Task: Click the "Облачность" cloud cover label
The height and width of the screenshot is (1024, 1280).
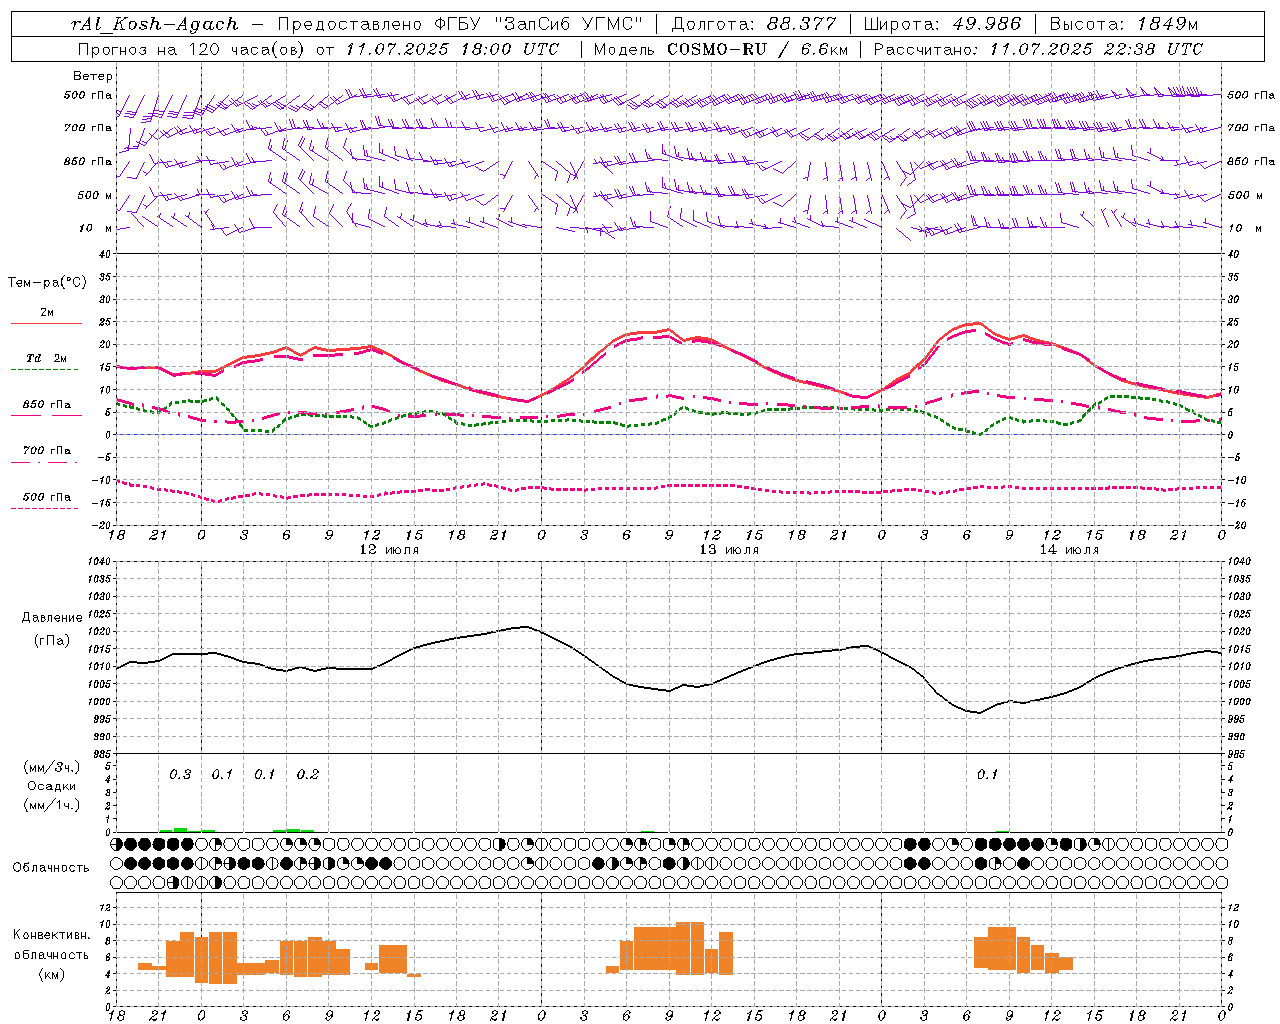Action: tap(51, 868)
